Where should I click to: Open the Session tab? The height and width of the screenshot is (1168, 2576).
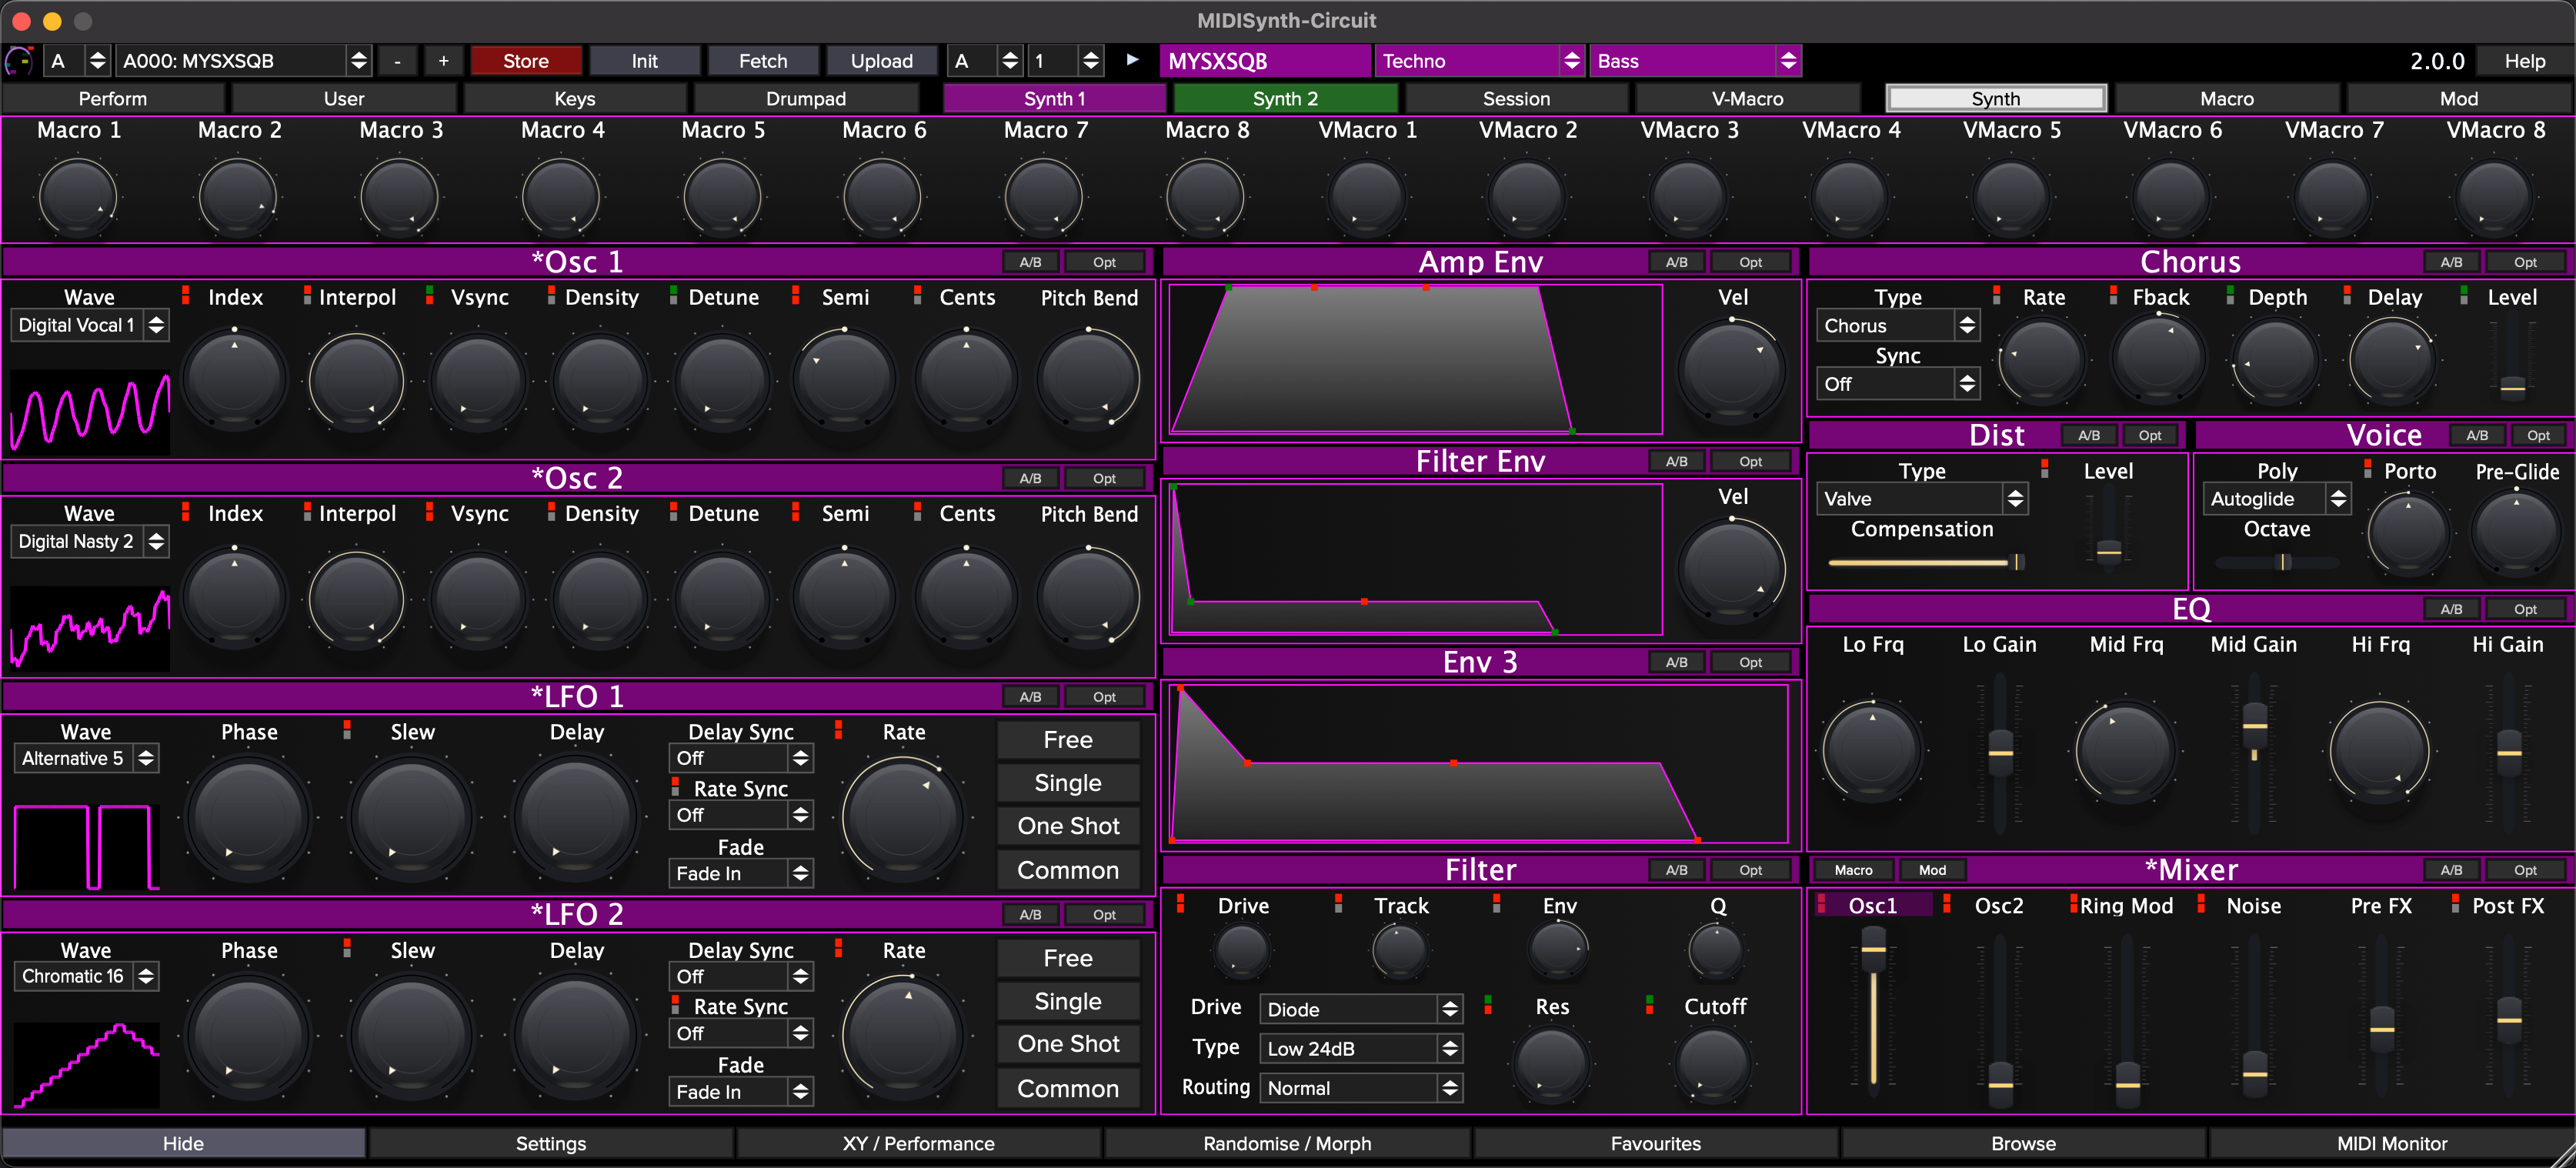(x=1515, y=98)
